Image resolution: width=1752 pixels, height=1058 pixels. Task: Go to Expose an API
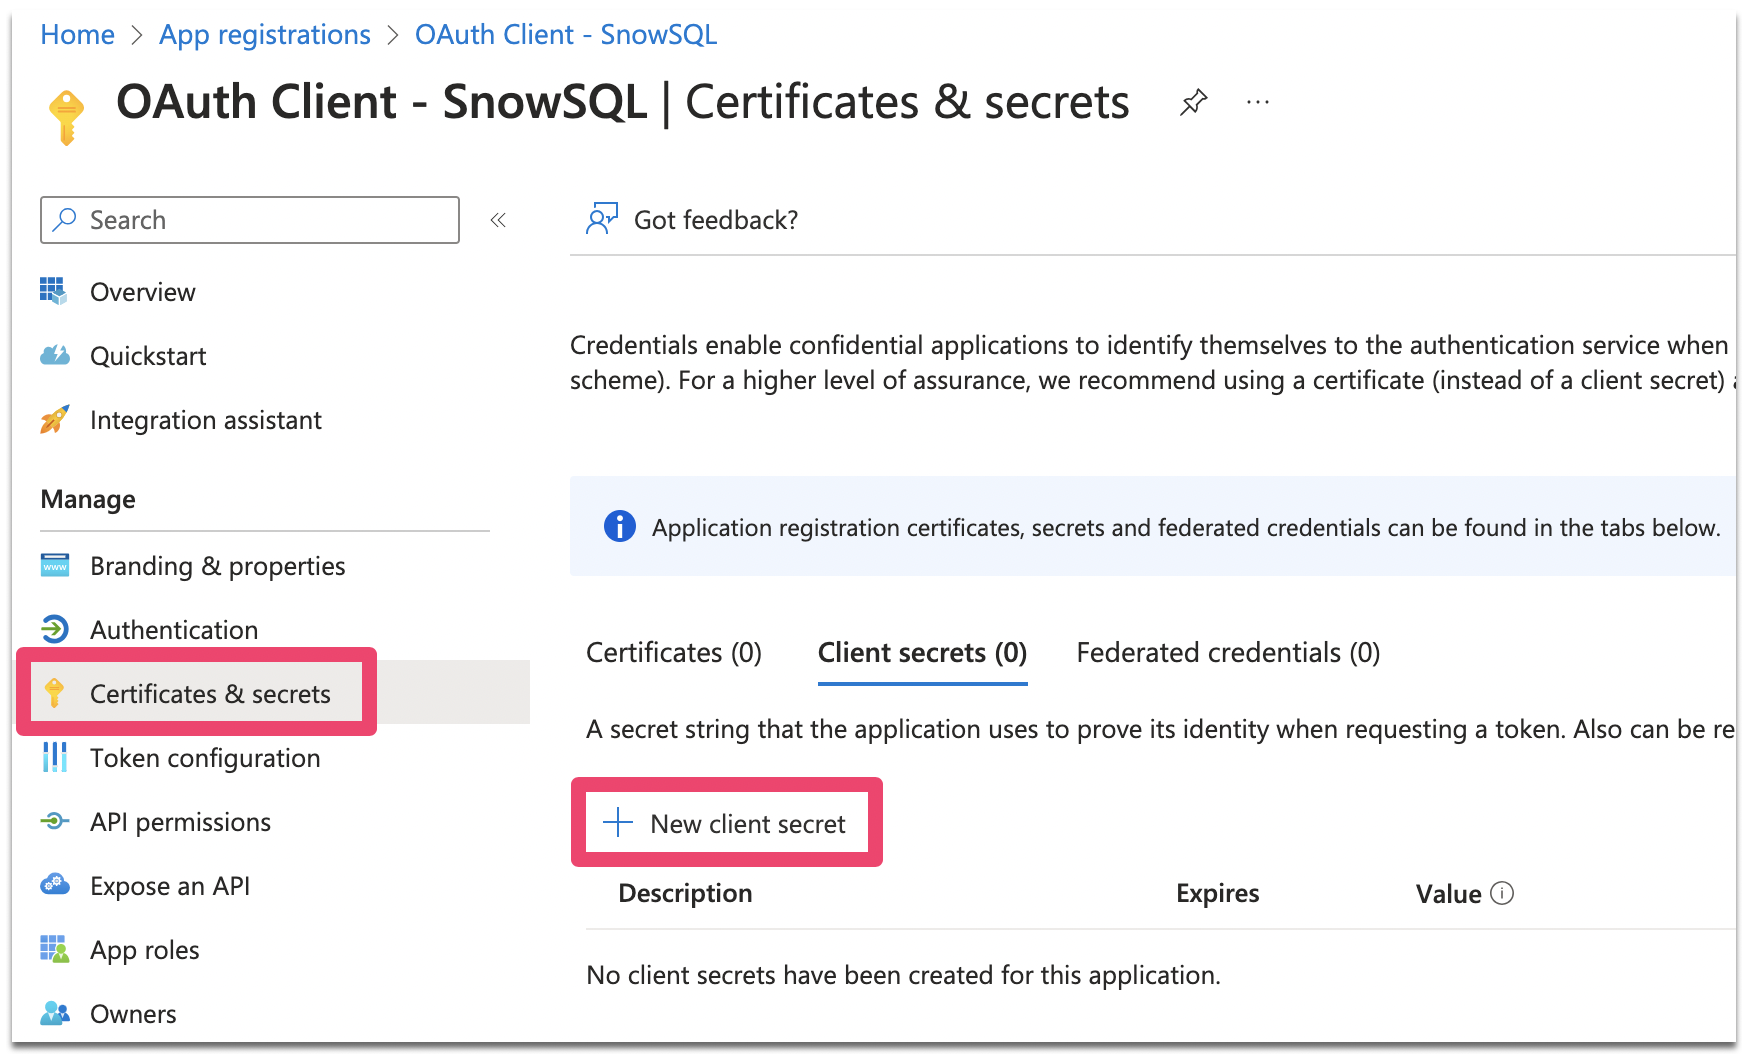170,886
